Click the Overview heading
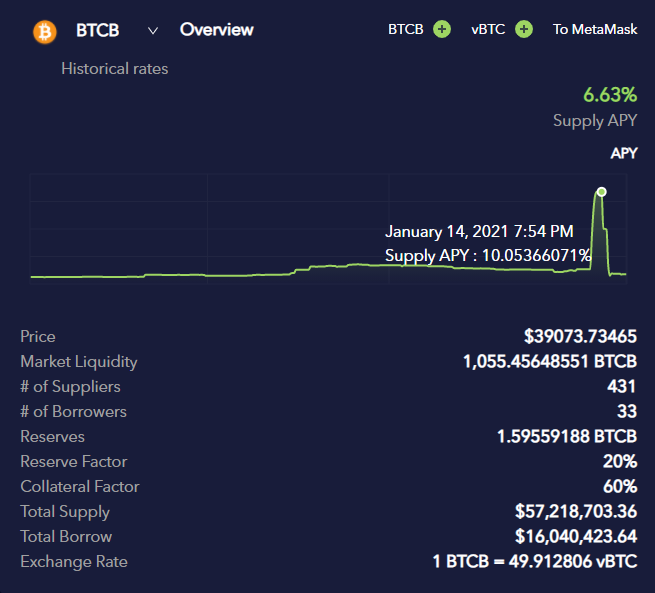Viewport: 655px width, 593px height. [216, 30]
